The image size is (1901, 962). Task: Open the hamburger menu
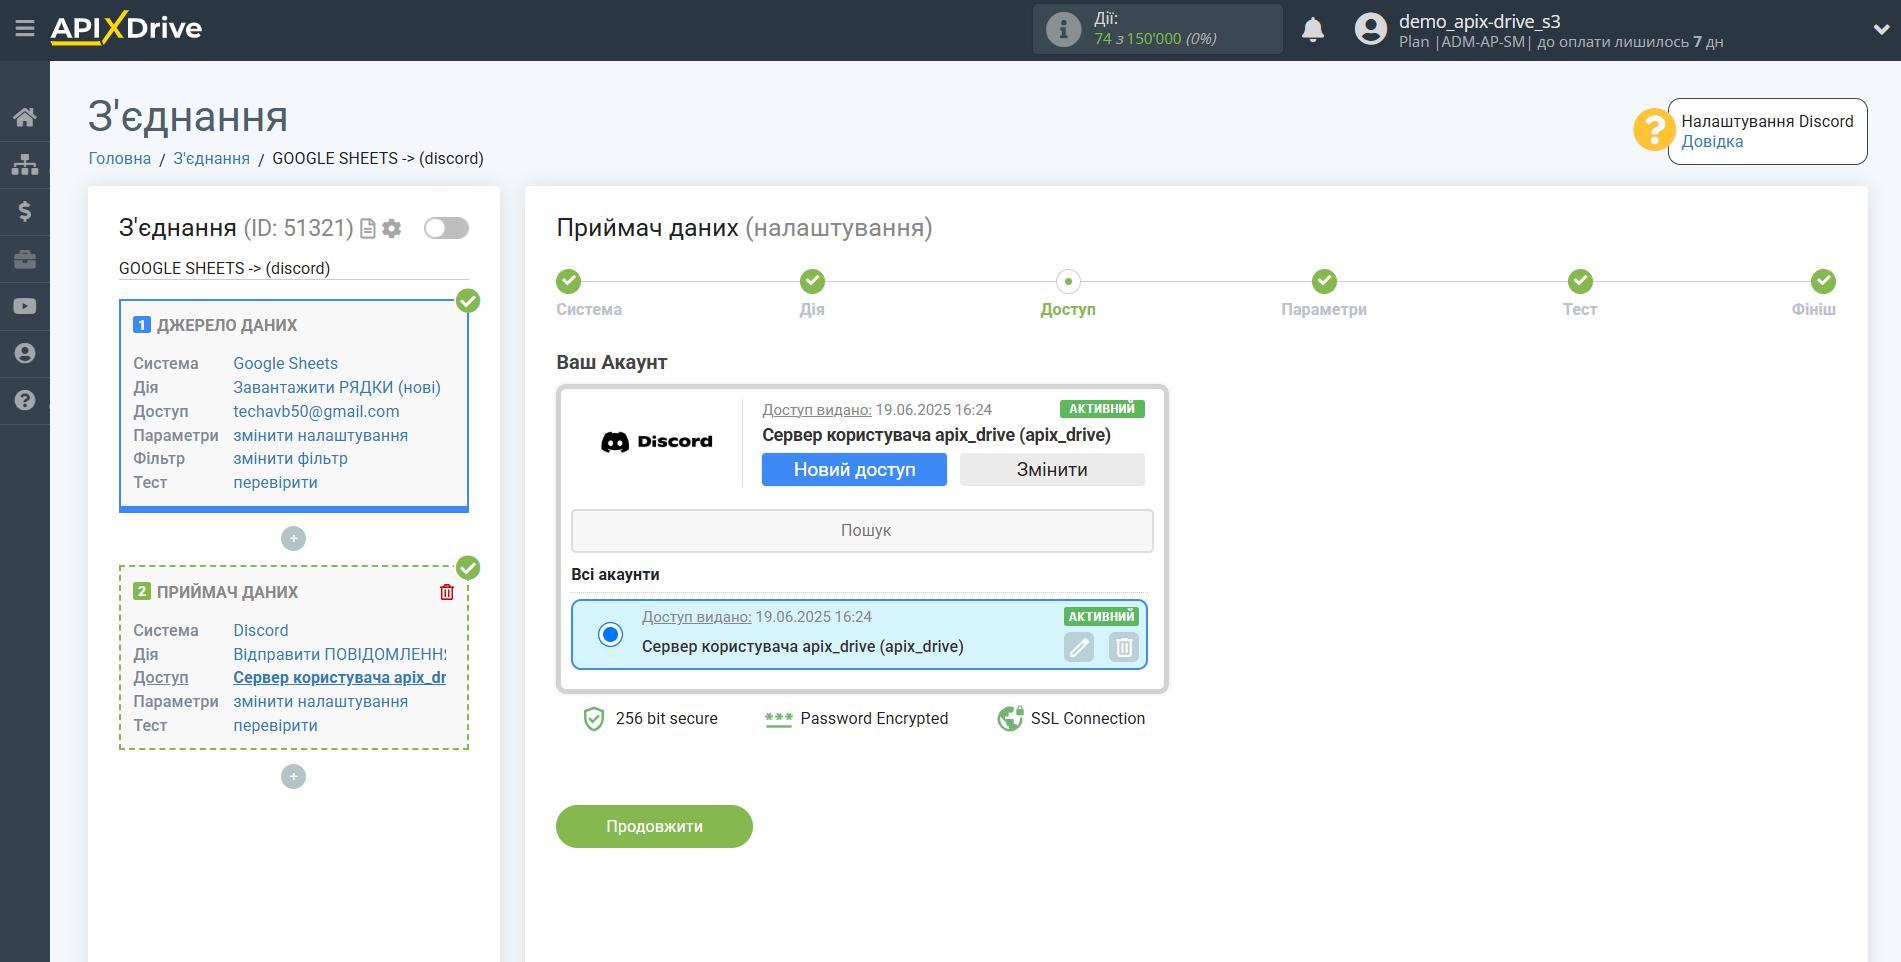(x=25, y=28)
